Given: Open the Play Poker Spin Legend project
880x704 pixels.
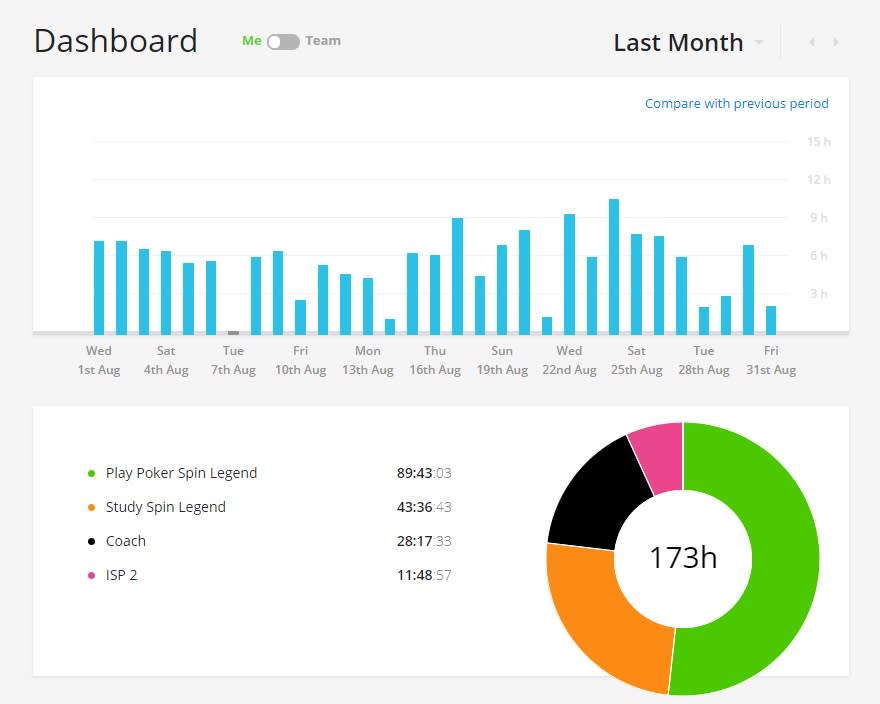Looking at the screenshot, I should coord(181,473).
